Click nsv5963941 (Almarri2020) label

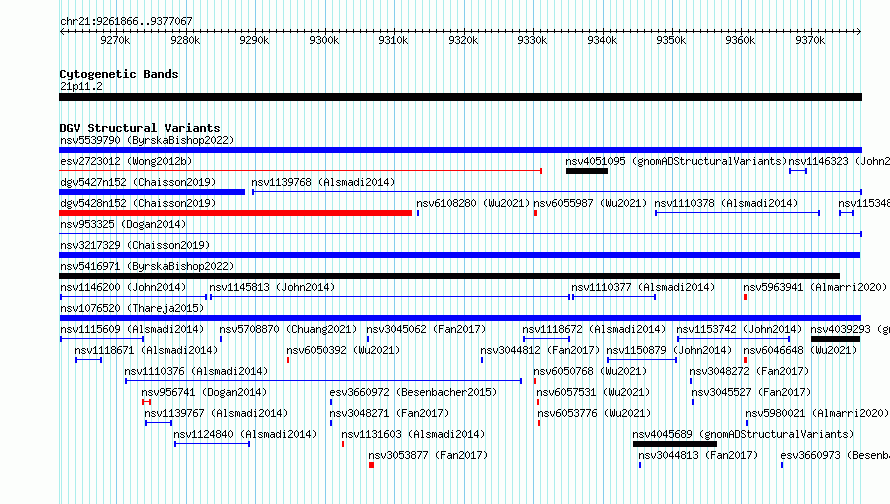pyautogui.click(x=815, y=287)
